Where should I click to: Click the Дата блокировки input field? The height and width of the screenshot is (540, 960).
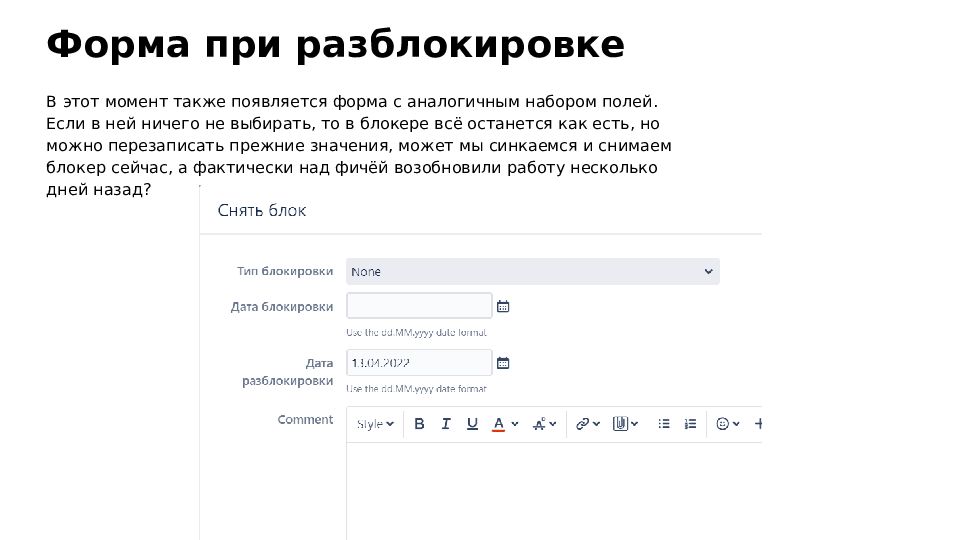[419, 306]
